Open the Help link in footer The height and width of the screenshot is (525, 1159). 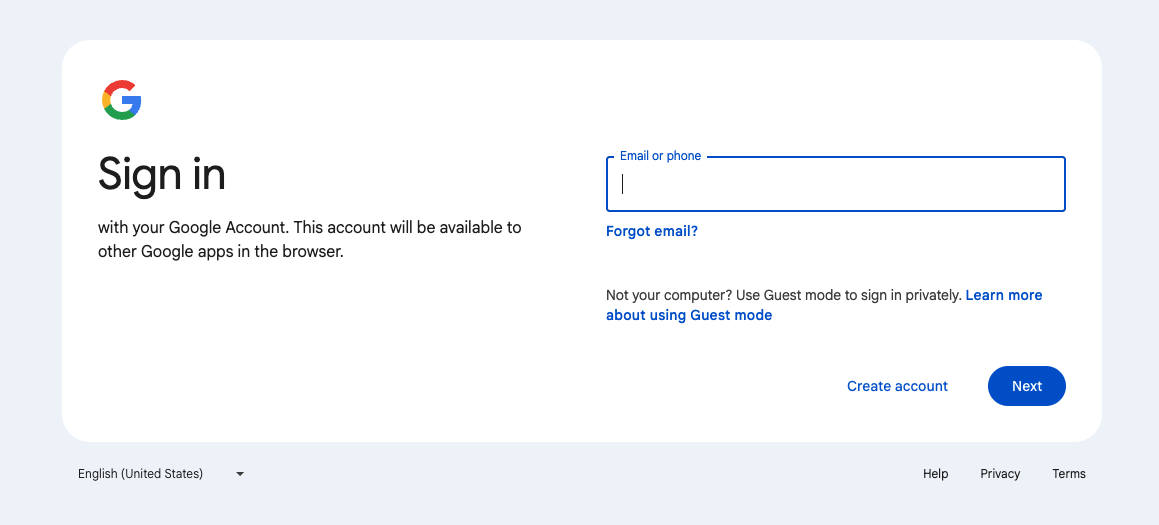click(935, 474)
